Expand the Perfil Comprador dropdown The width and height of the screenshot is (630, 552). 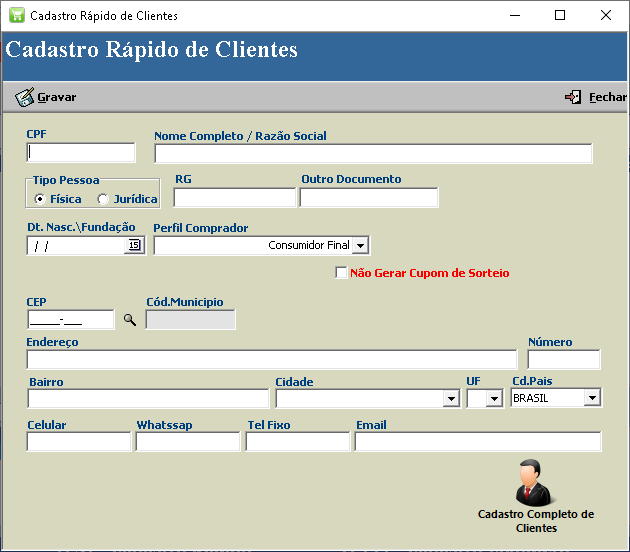[x=360, y=245]
